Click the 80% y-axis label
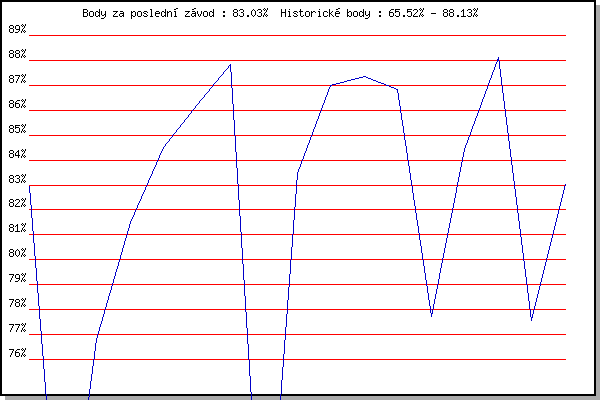The image size is (600, 400). 18,254
